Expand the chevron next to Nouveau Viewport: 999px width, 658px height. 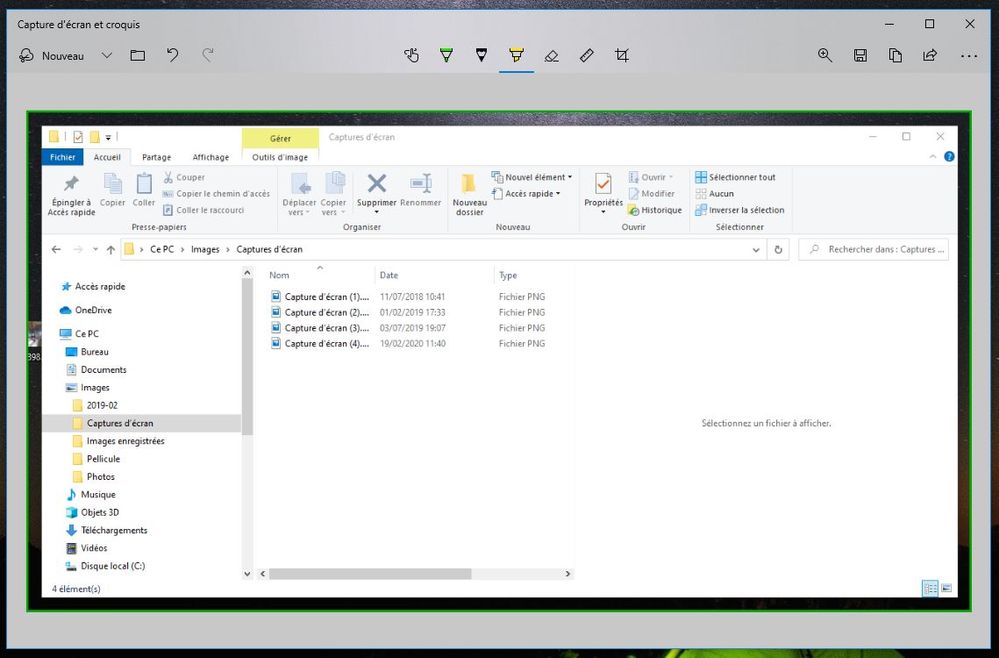point(107,56)
